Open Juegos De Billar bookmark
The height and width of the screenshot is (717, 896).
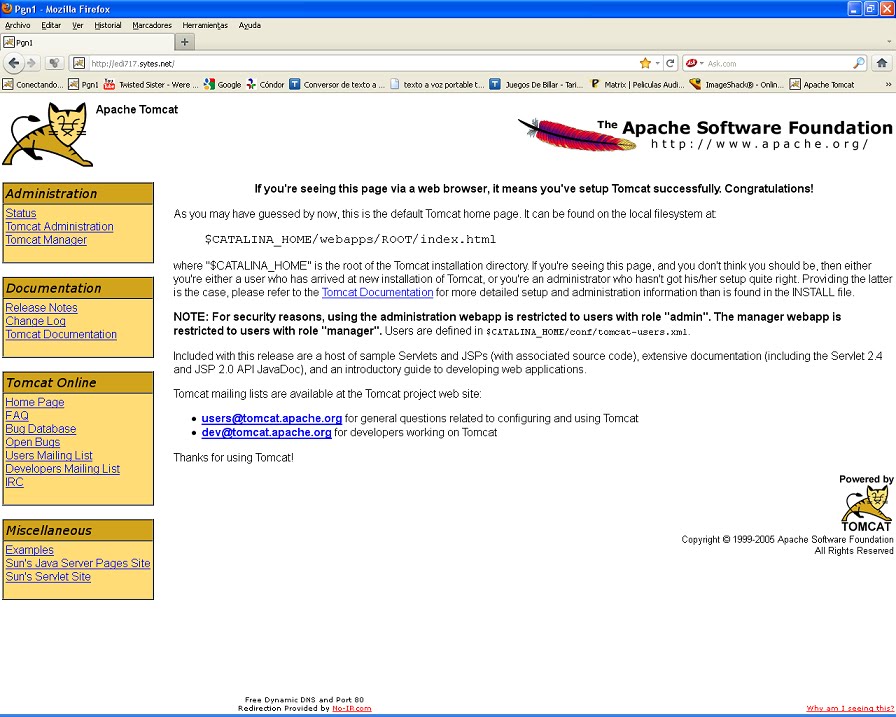537,84
